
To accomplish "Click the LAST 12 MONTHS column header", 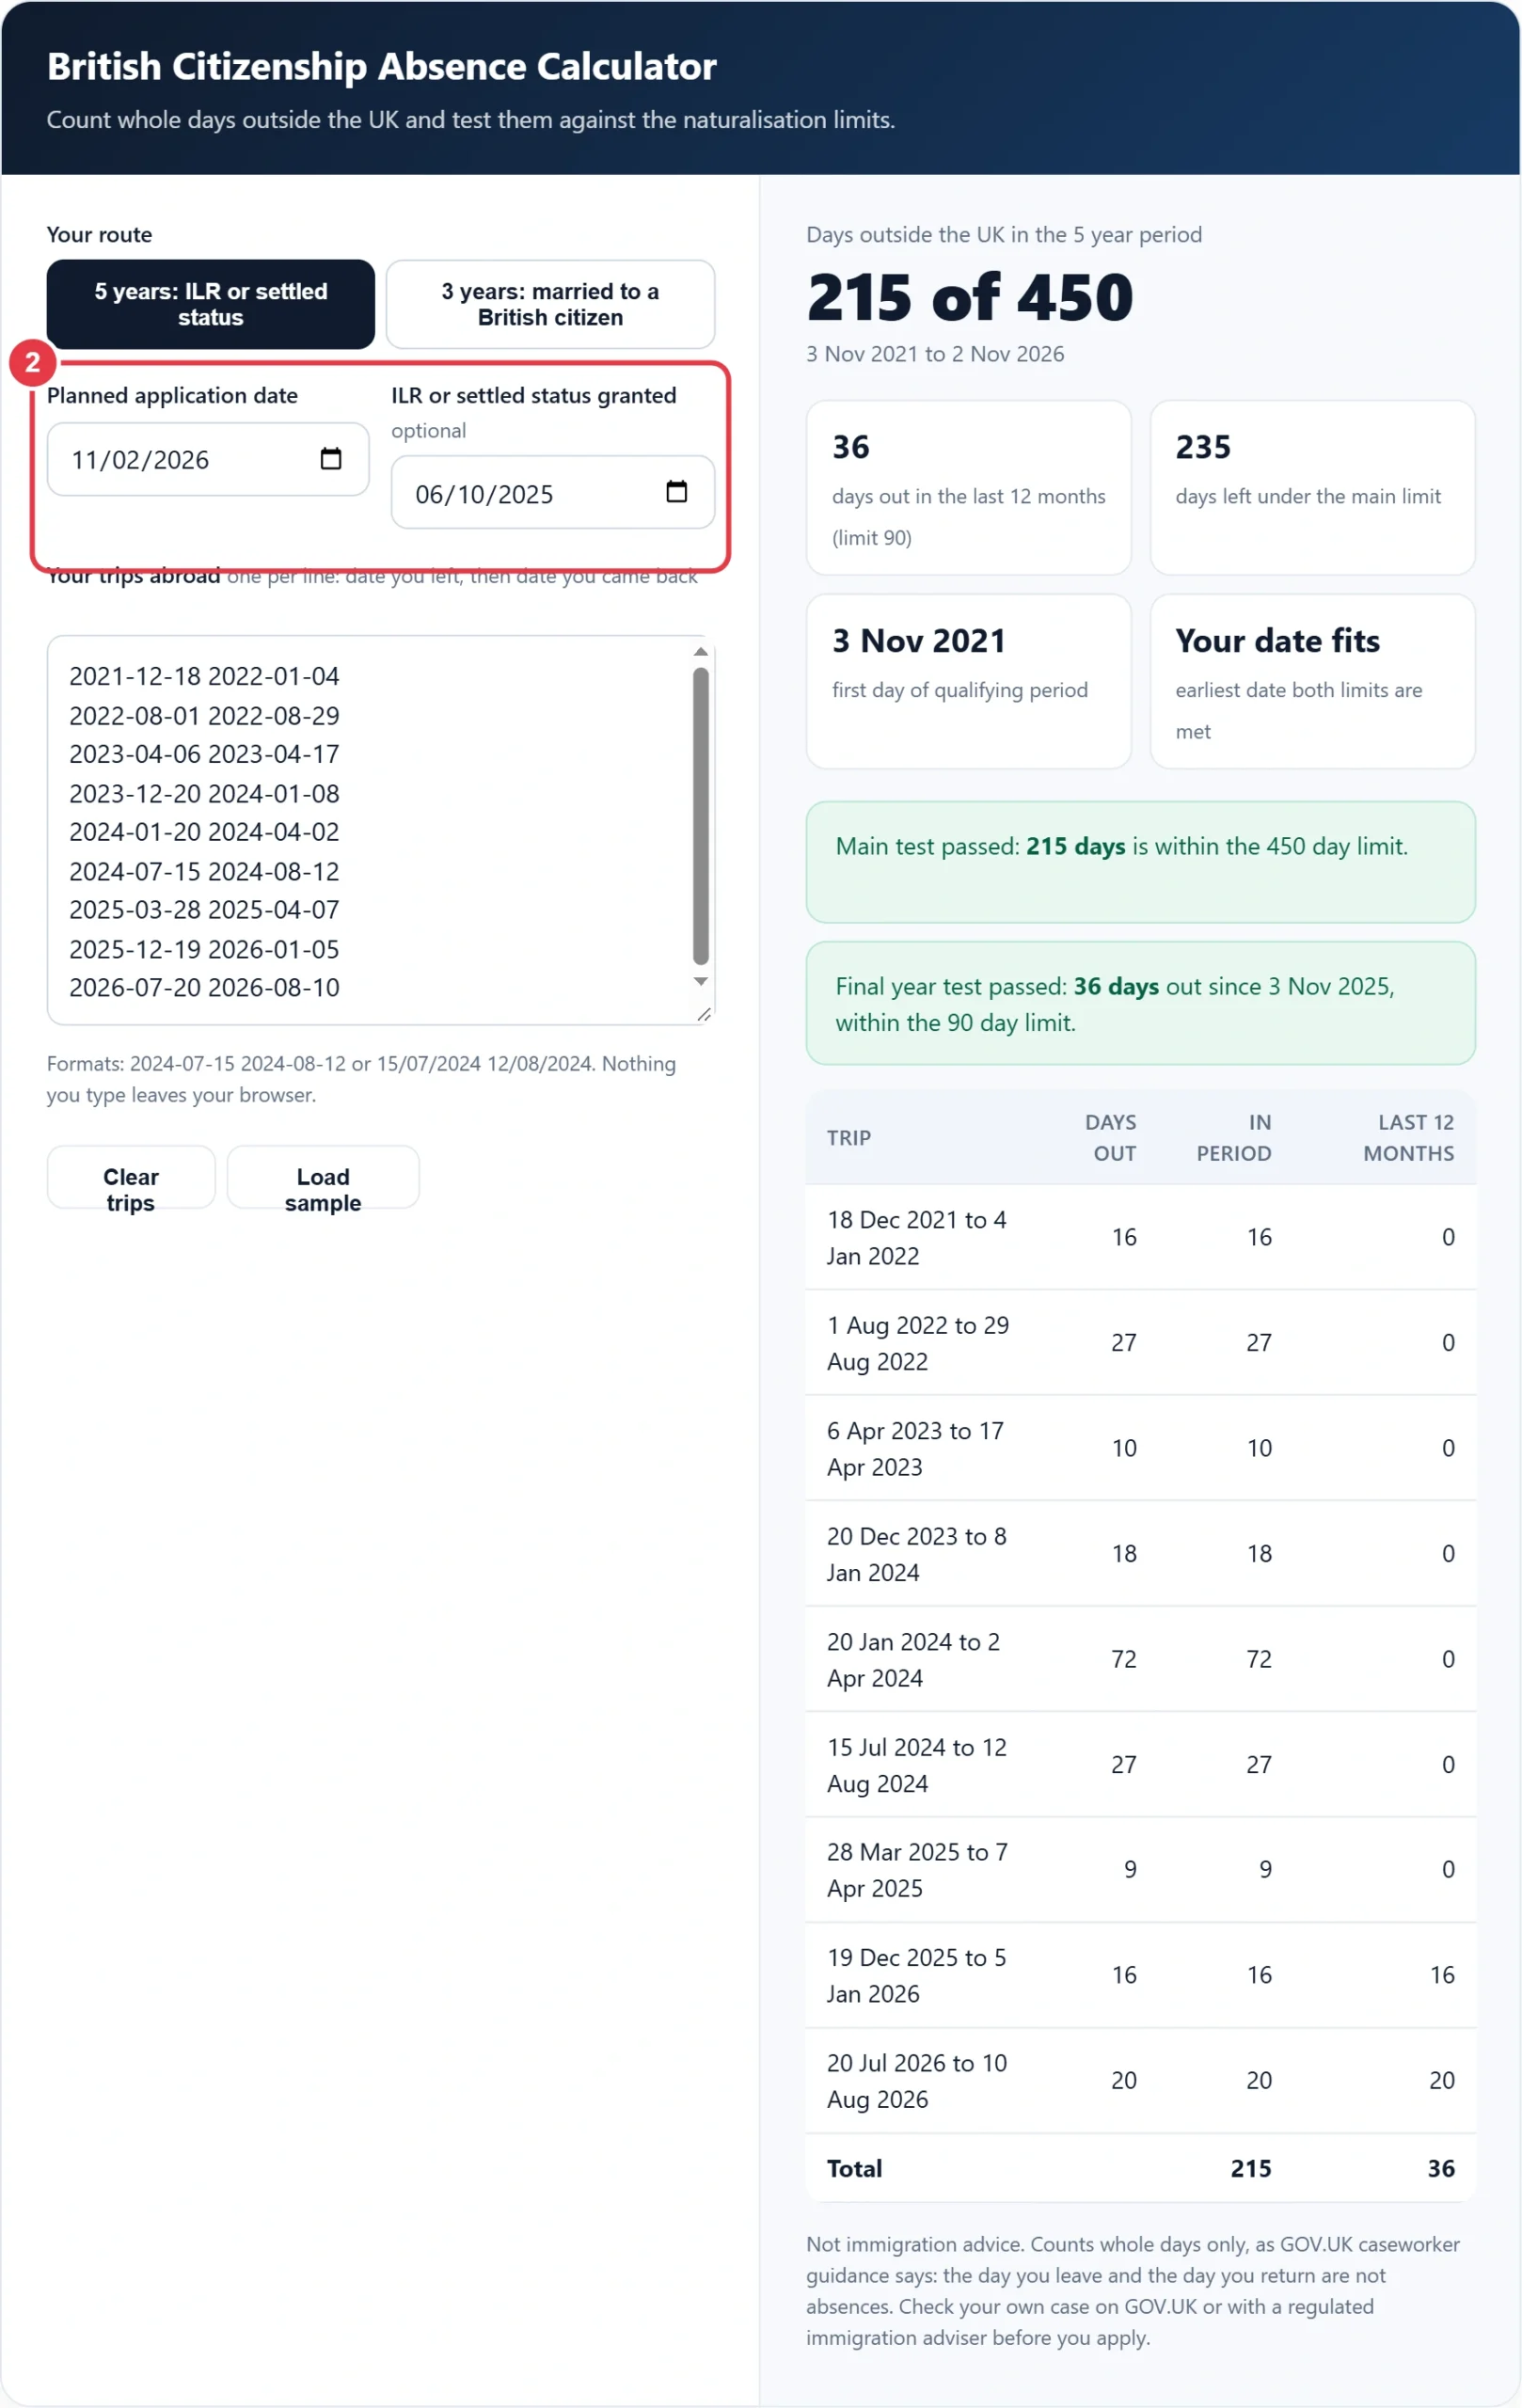I will pos(1408,1138).
